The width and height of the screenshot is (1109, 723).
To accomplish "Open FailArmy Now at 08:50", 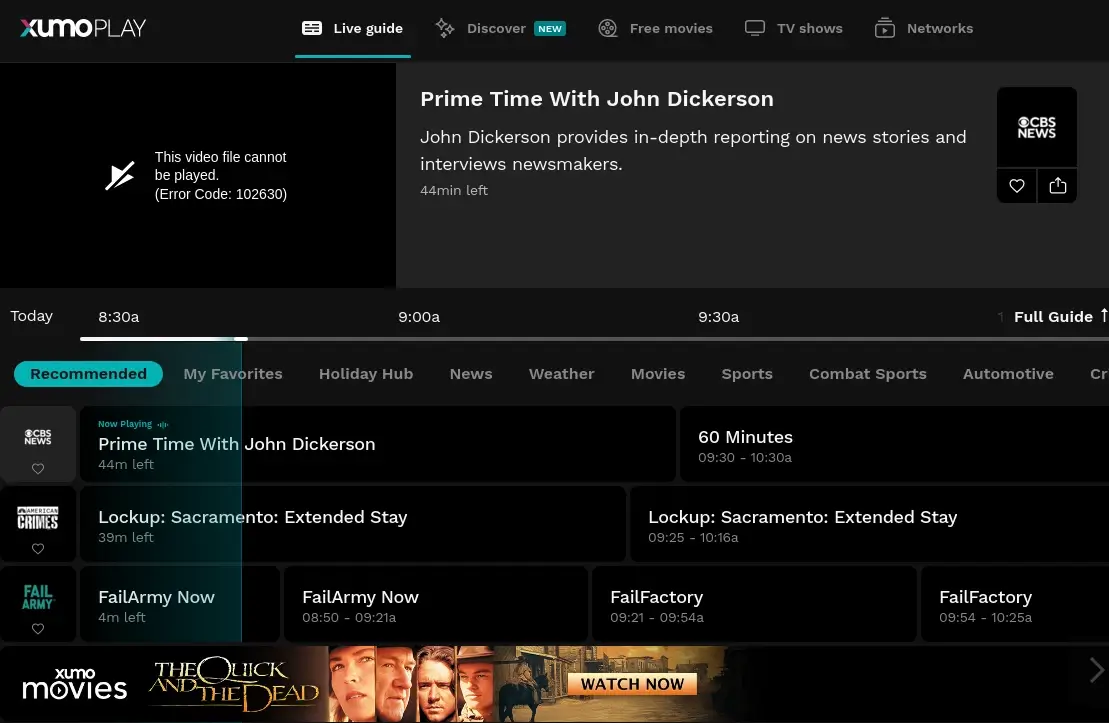I will [436, 604].
